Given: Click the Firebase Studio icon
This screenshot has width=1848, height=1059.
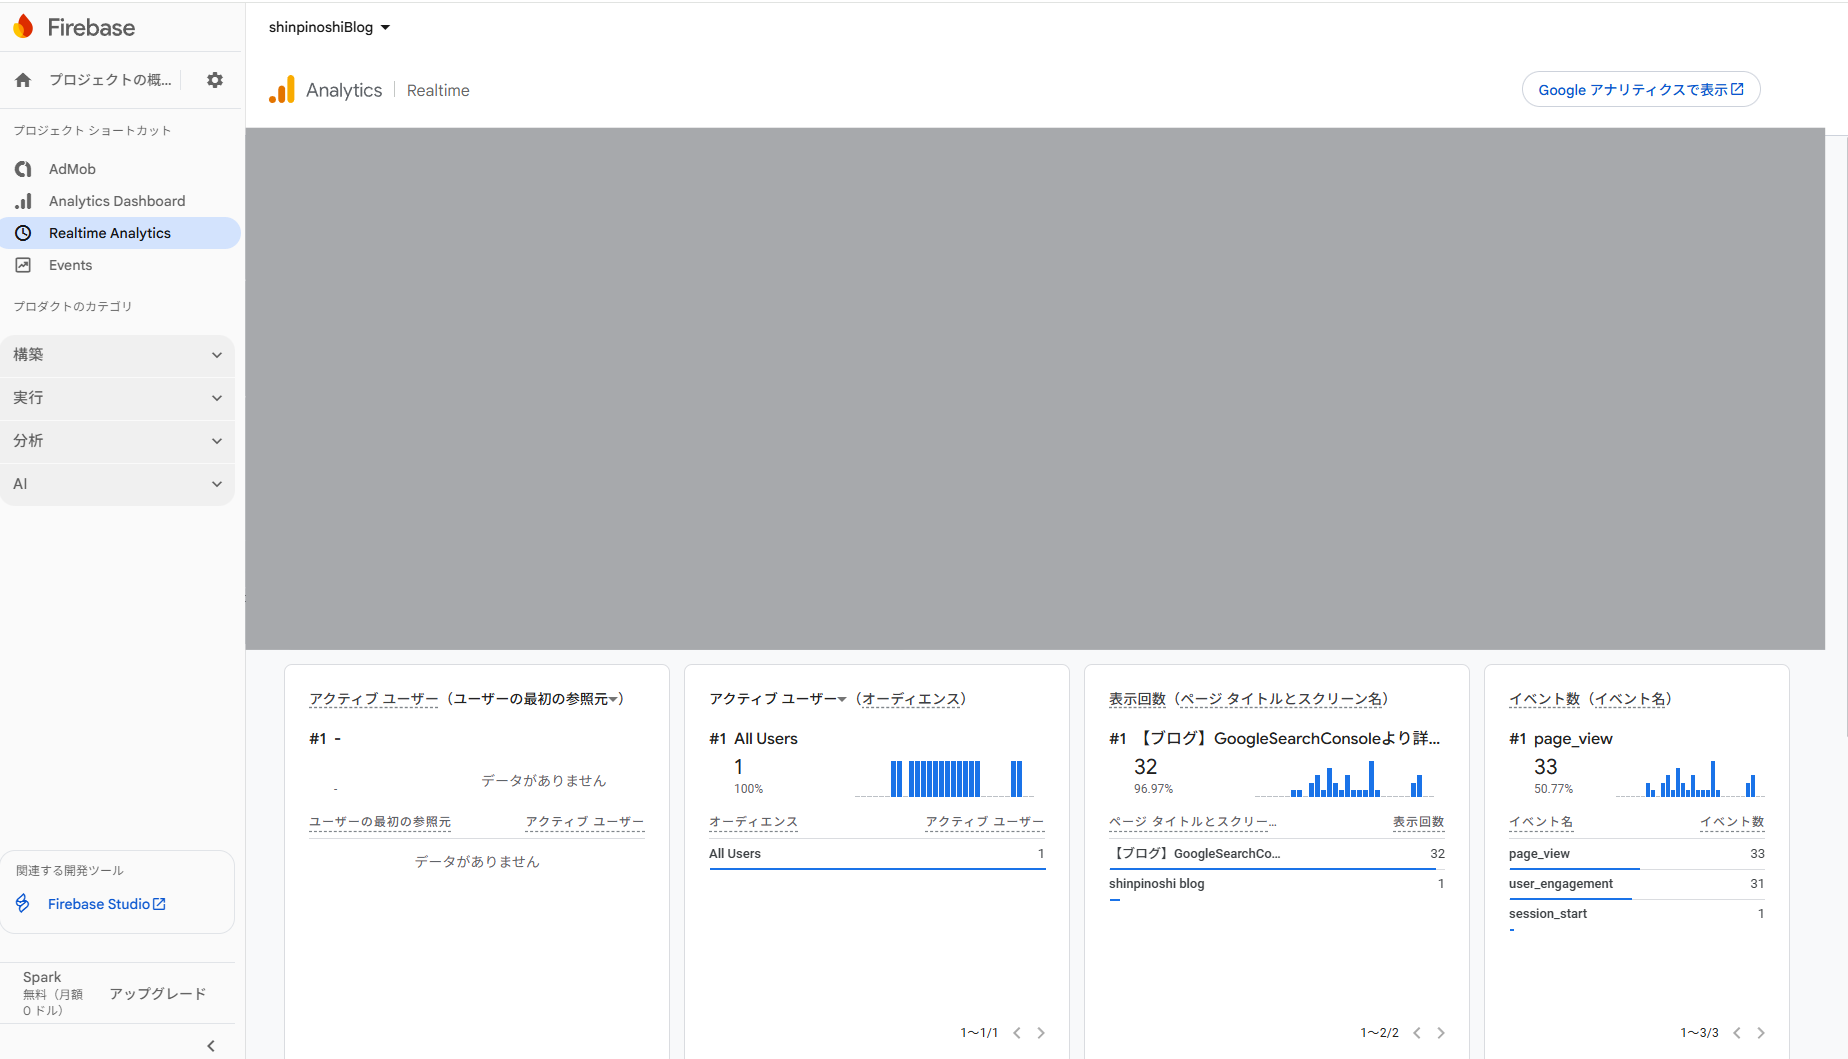Looking at the screenshot, I should point(23,904).
